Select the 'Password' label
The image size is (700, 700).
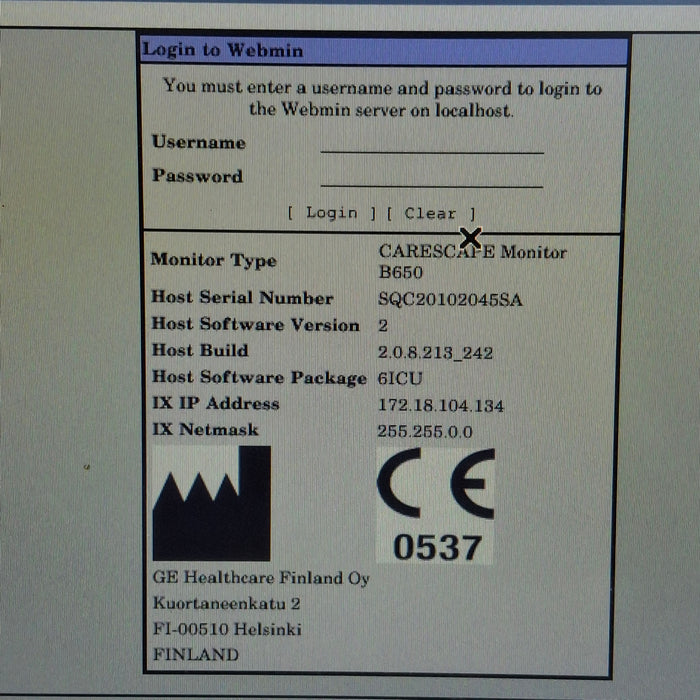click(x=198, y=175)
